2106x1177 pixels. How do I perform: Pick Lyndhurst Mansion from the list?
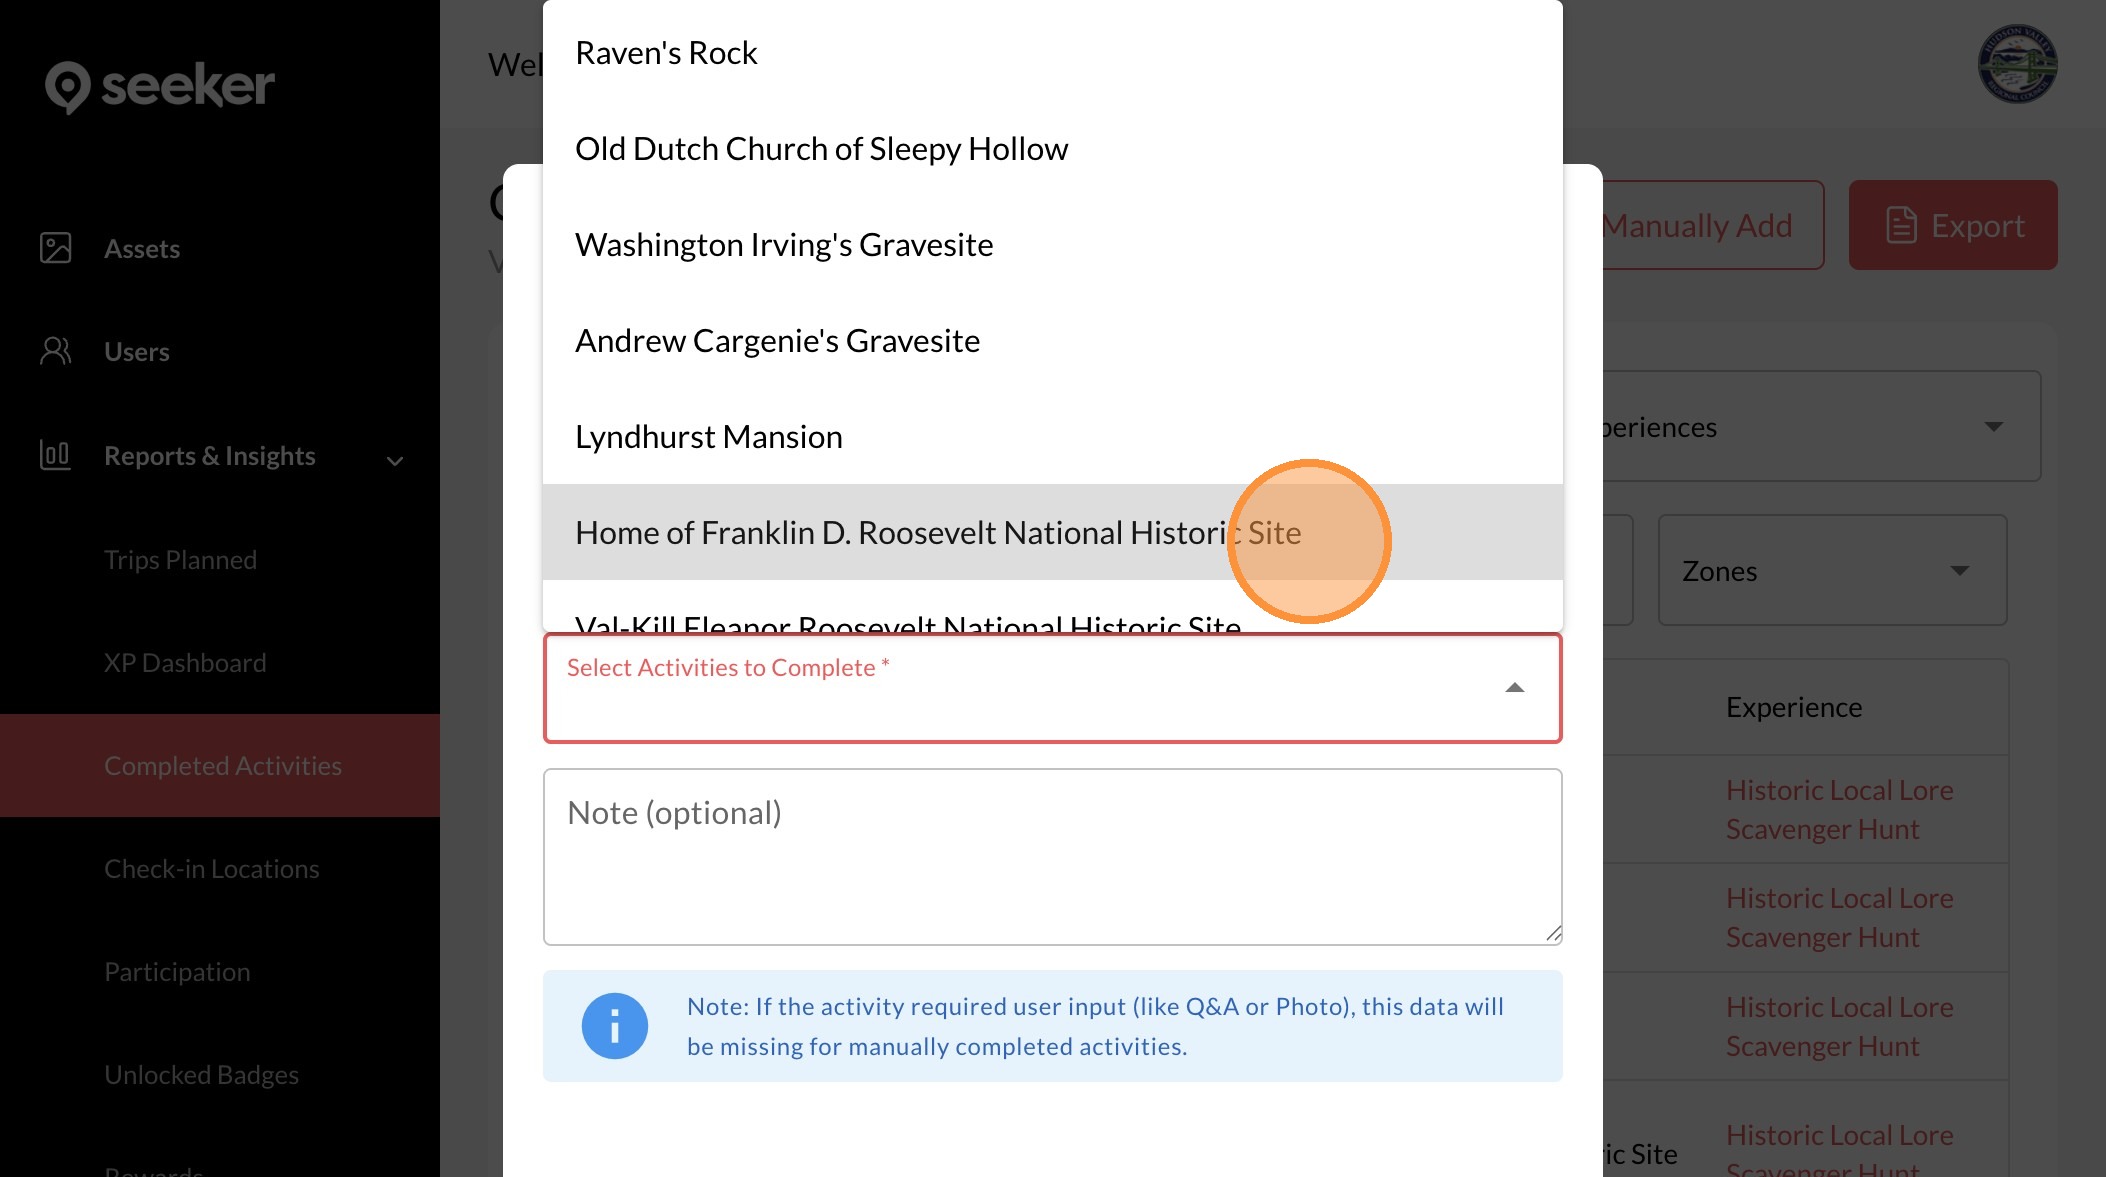click(708, 437)
